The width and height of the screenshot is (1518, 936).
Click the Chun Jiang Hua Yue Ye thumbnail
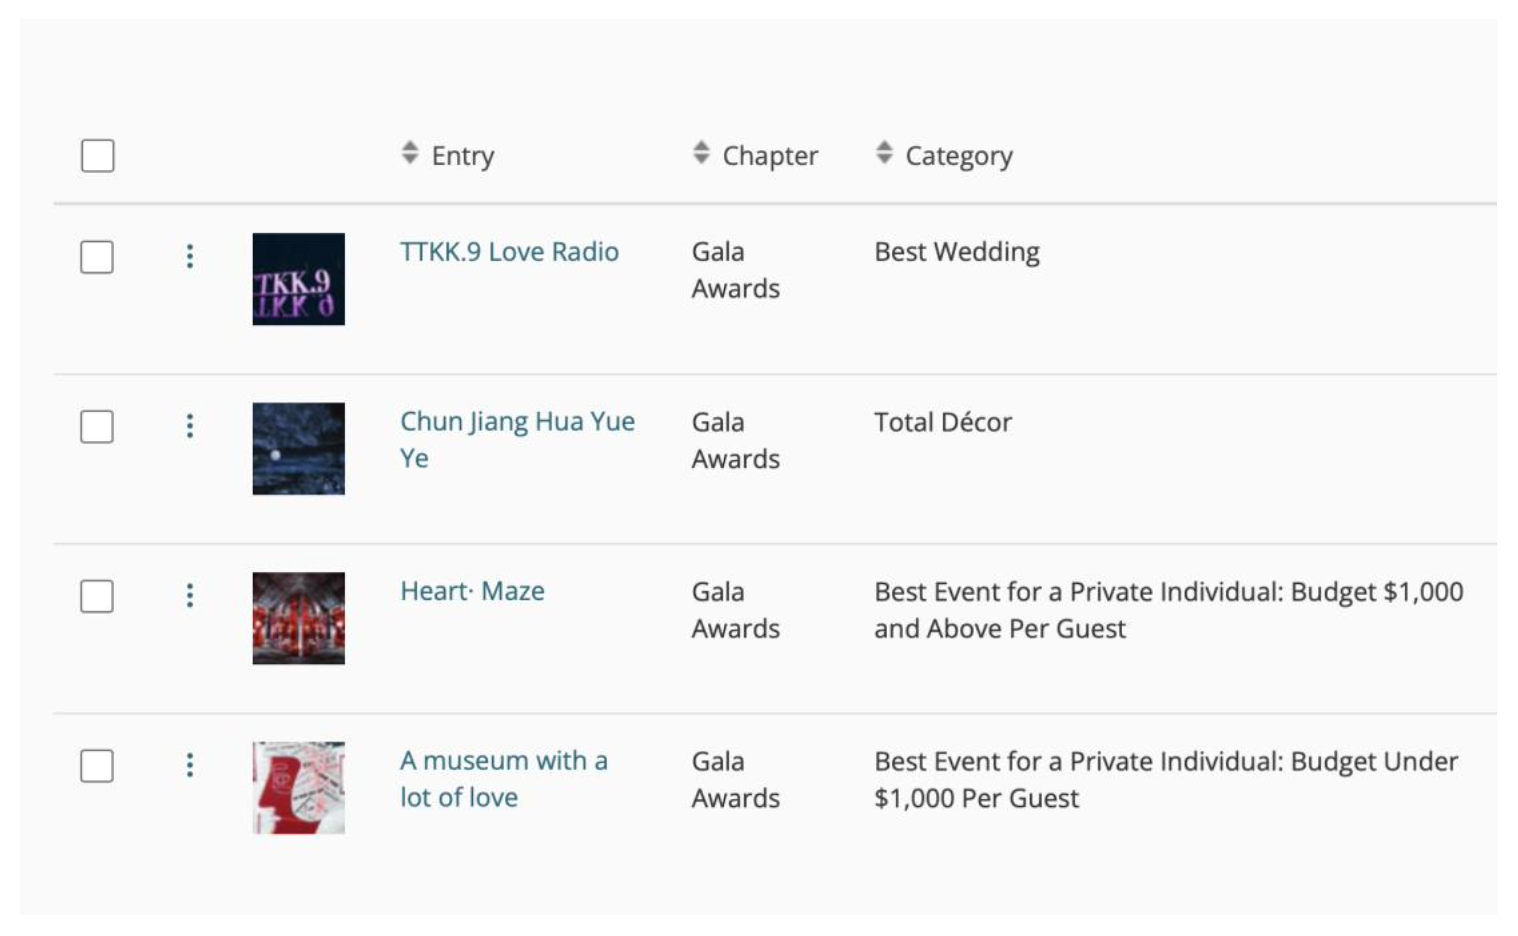coord(298,449)
